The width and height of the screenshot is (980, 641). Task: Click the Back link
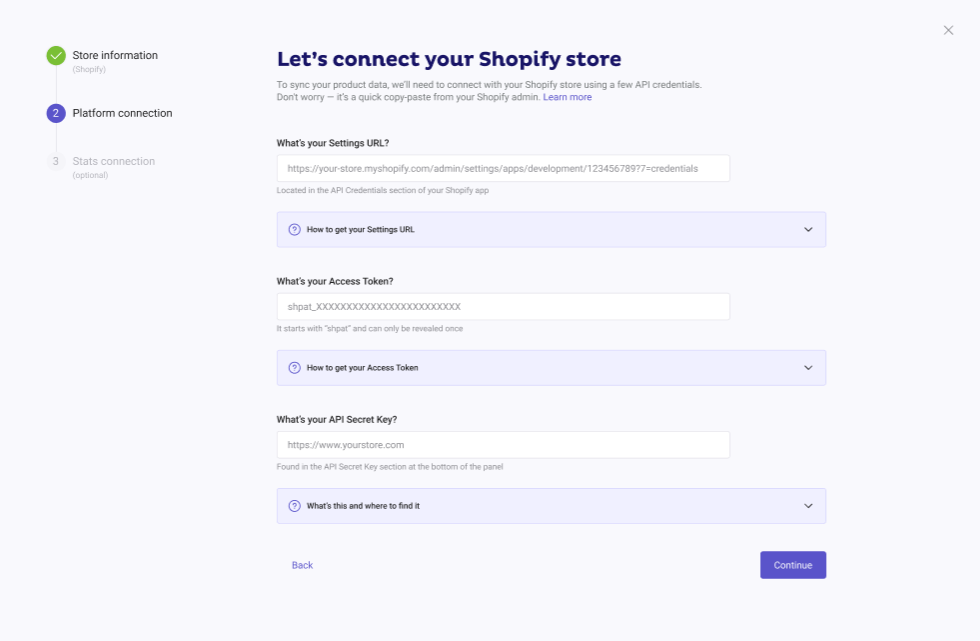pyautogui.click(x=302, y=565)
